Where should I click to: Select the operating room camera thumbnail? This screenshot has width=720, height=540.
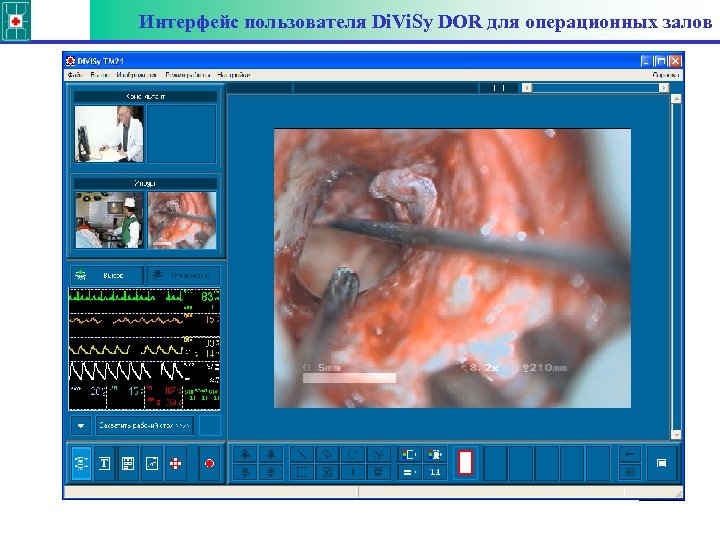109,220
